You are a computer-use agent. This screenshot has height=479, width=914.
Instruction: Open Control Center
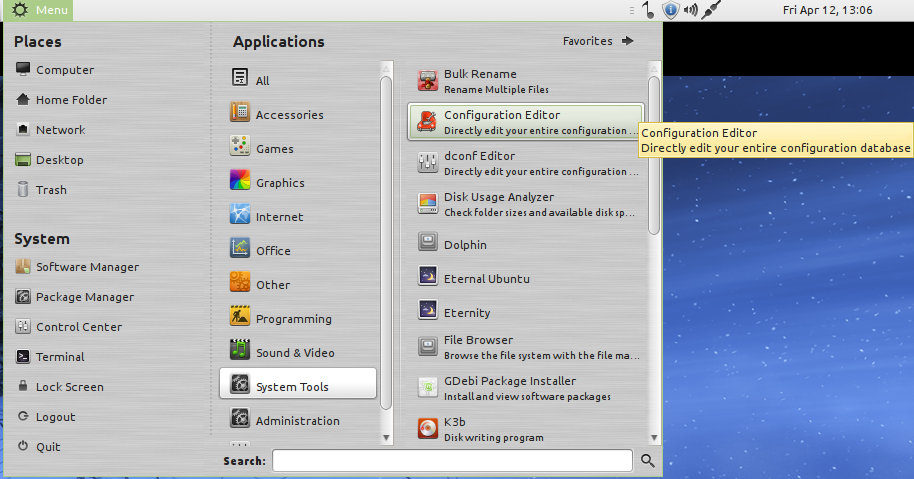coord(68,326)
